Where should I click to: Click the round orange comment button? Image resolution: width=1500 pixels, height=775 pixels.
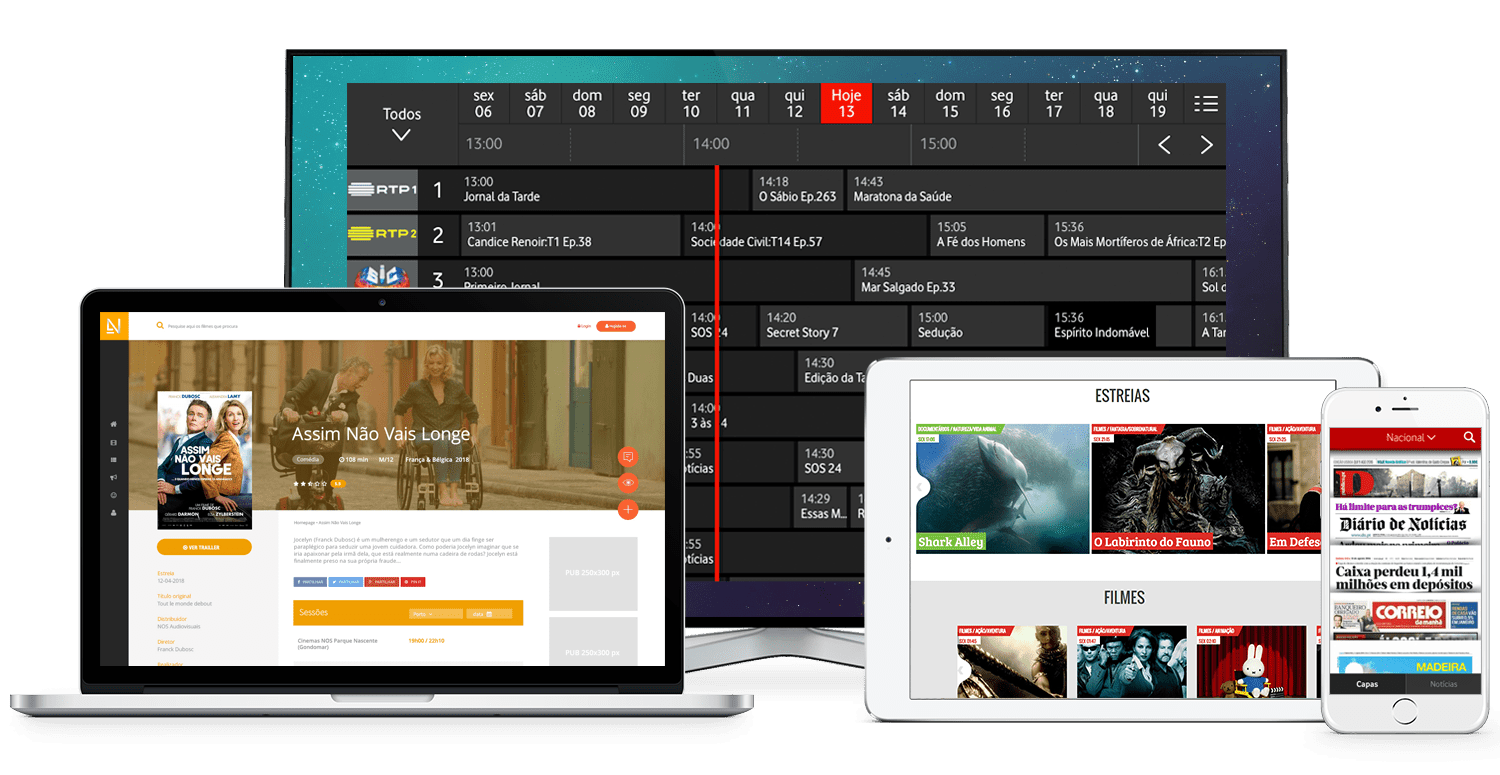628,457
